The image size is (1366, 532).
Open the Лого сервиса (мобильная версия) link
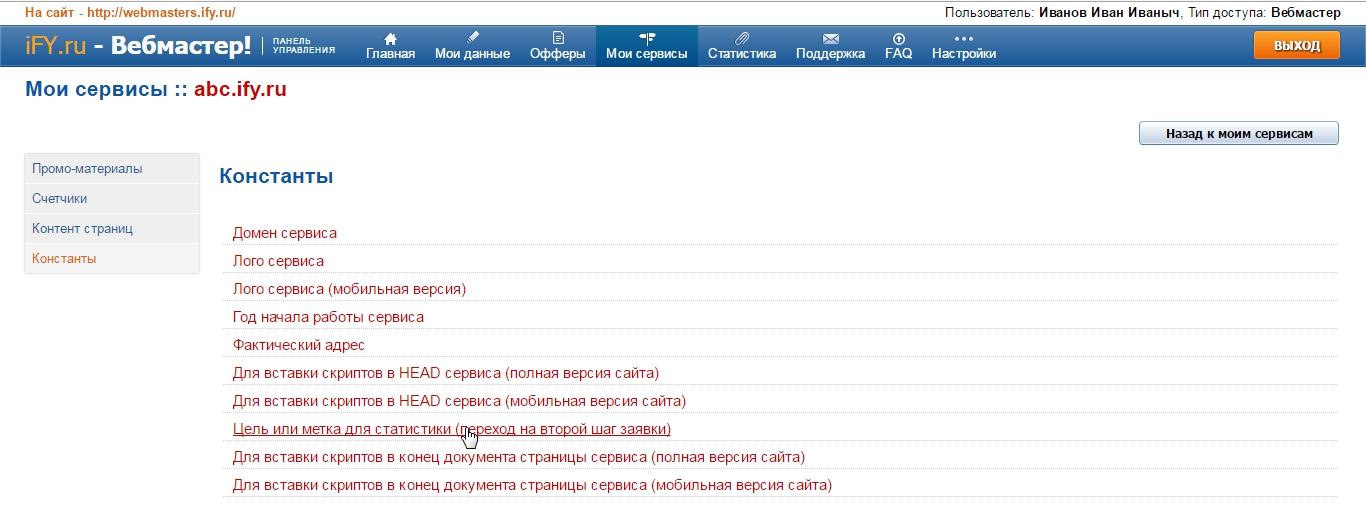click(x=349, y=289)
